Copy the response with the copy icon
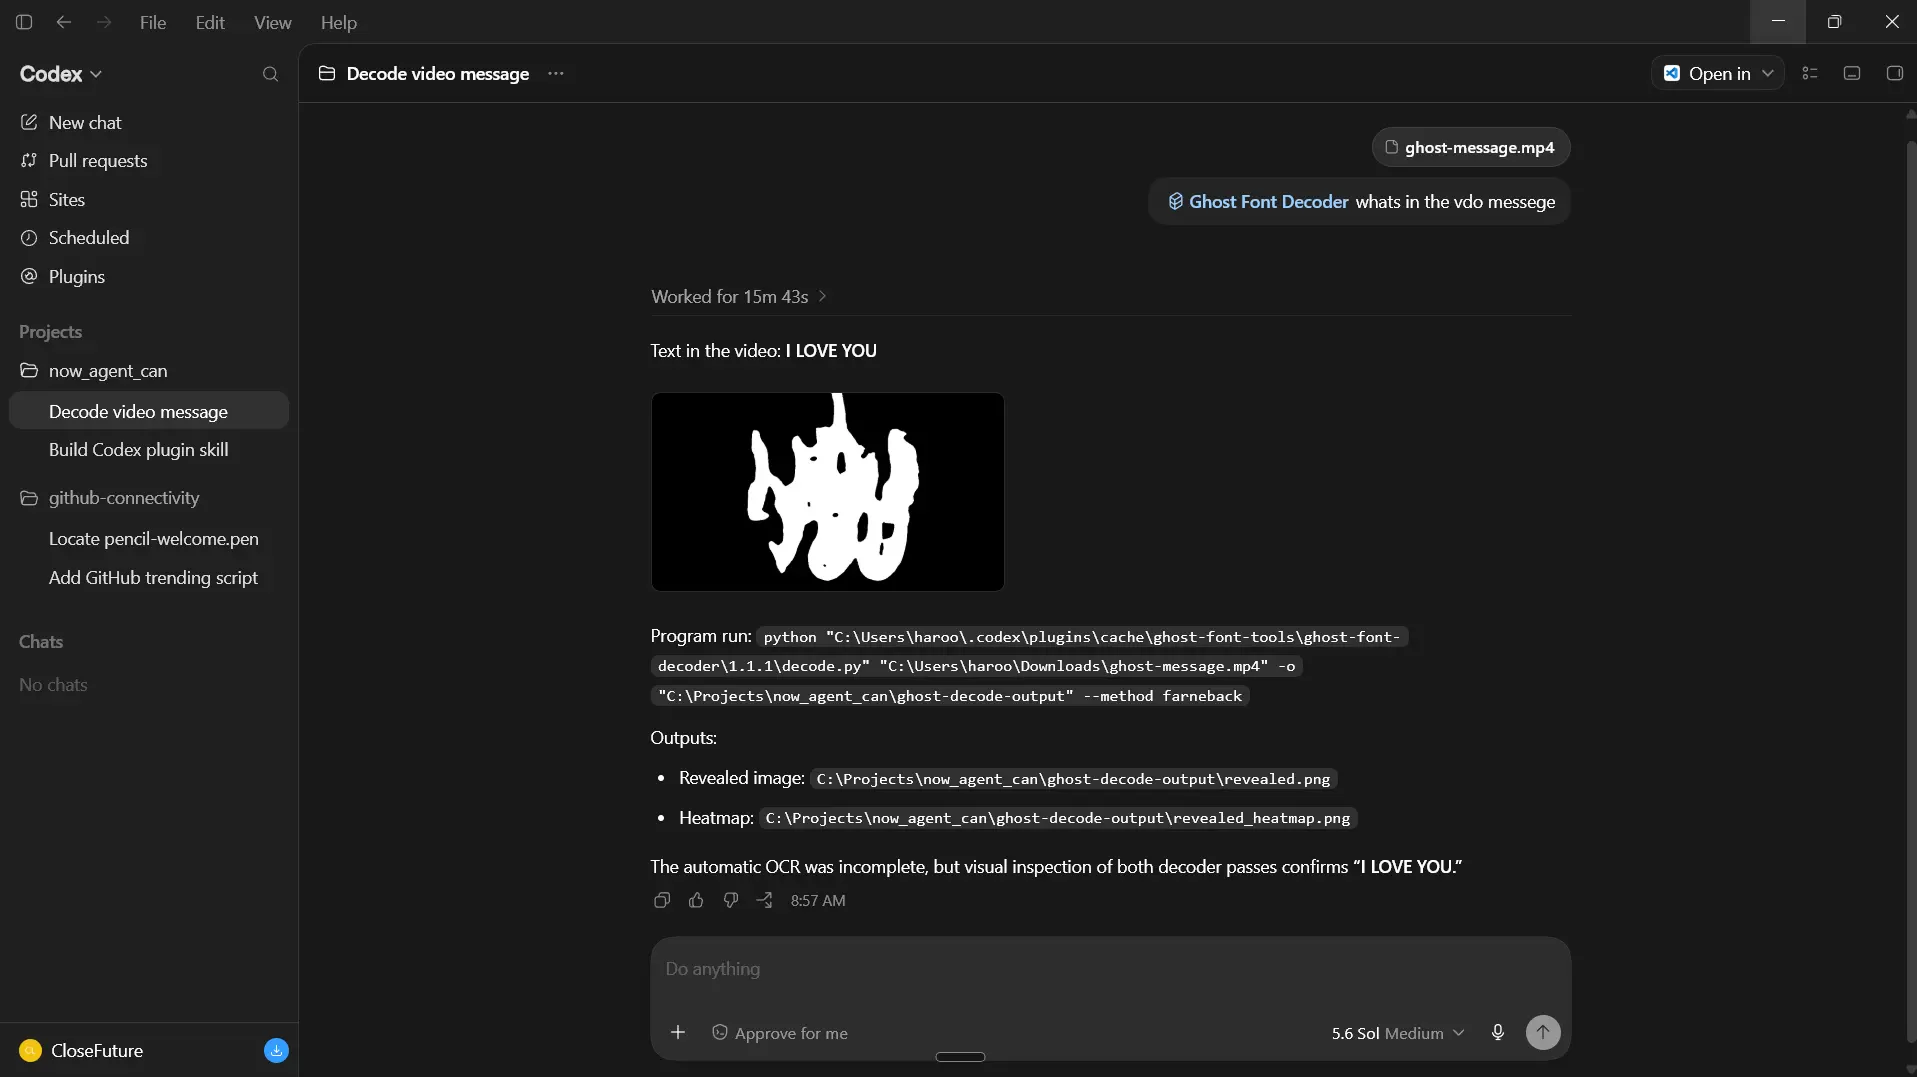 pos(661,900)
